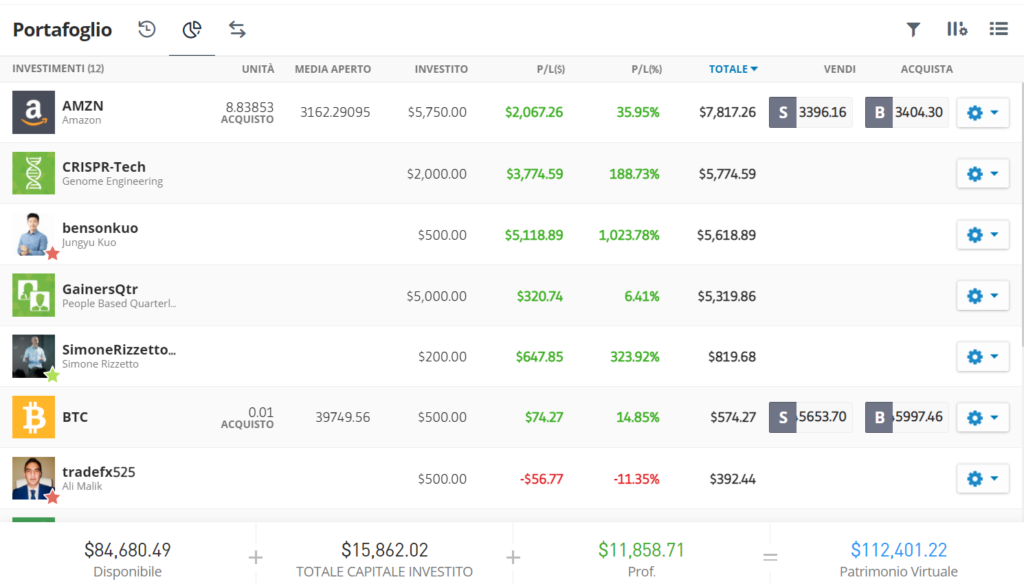Click the Amazon logo icon

[x=33, y=112]
